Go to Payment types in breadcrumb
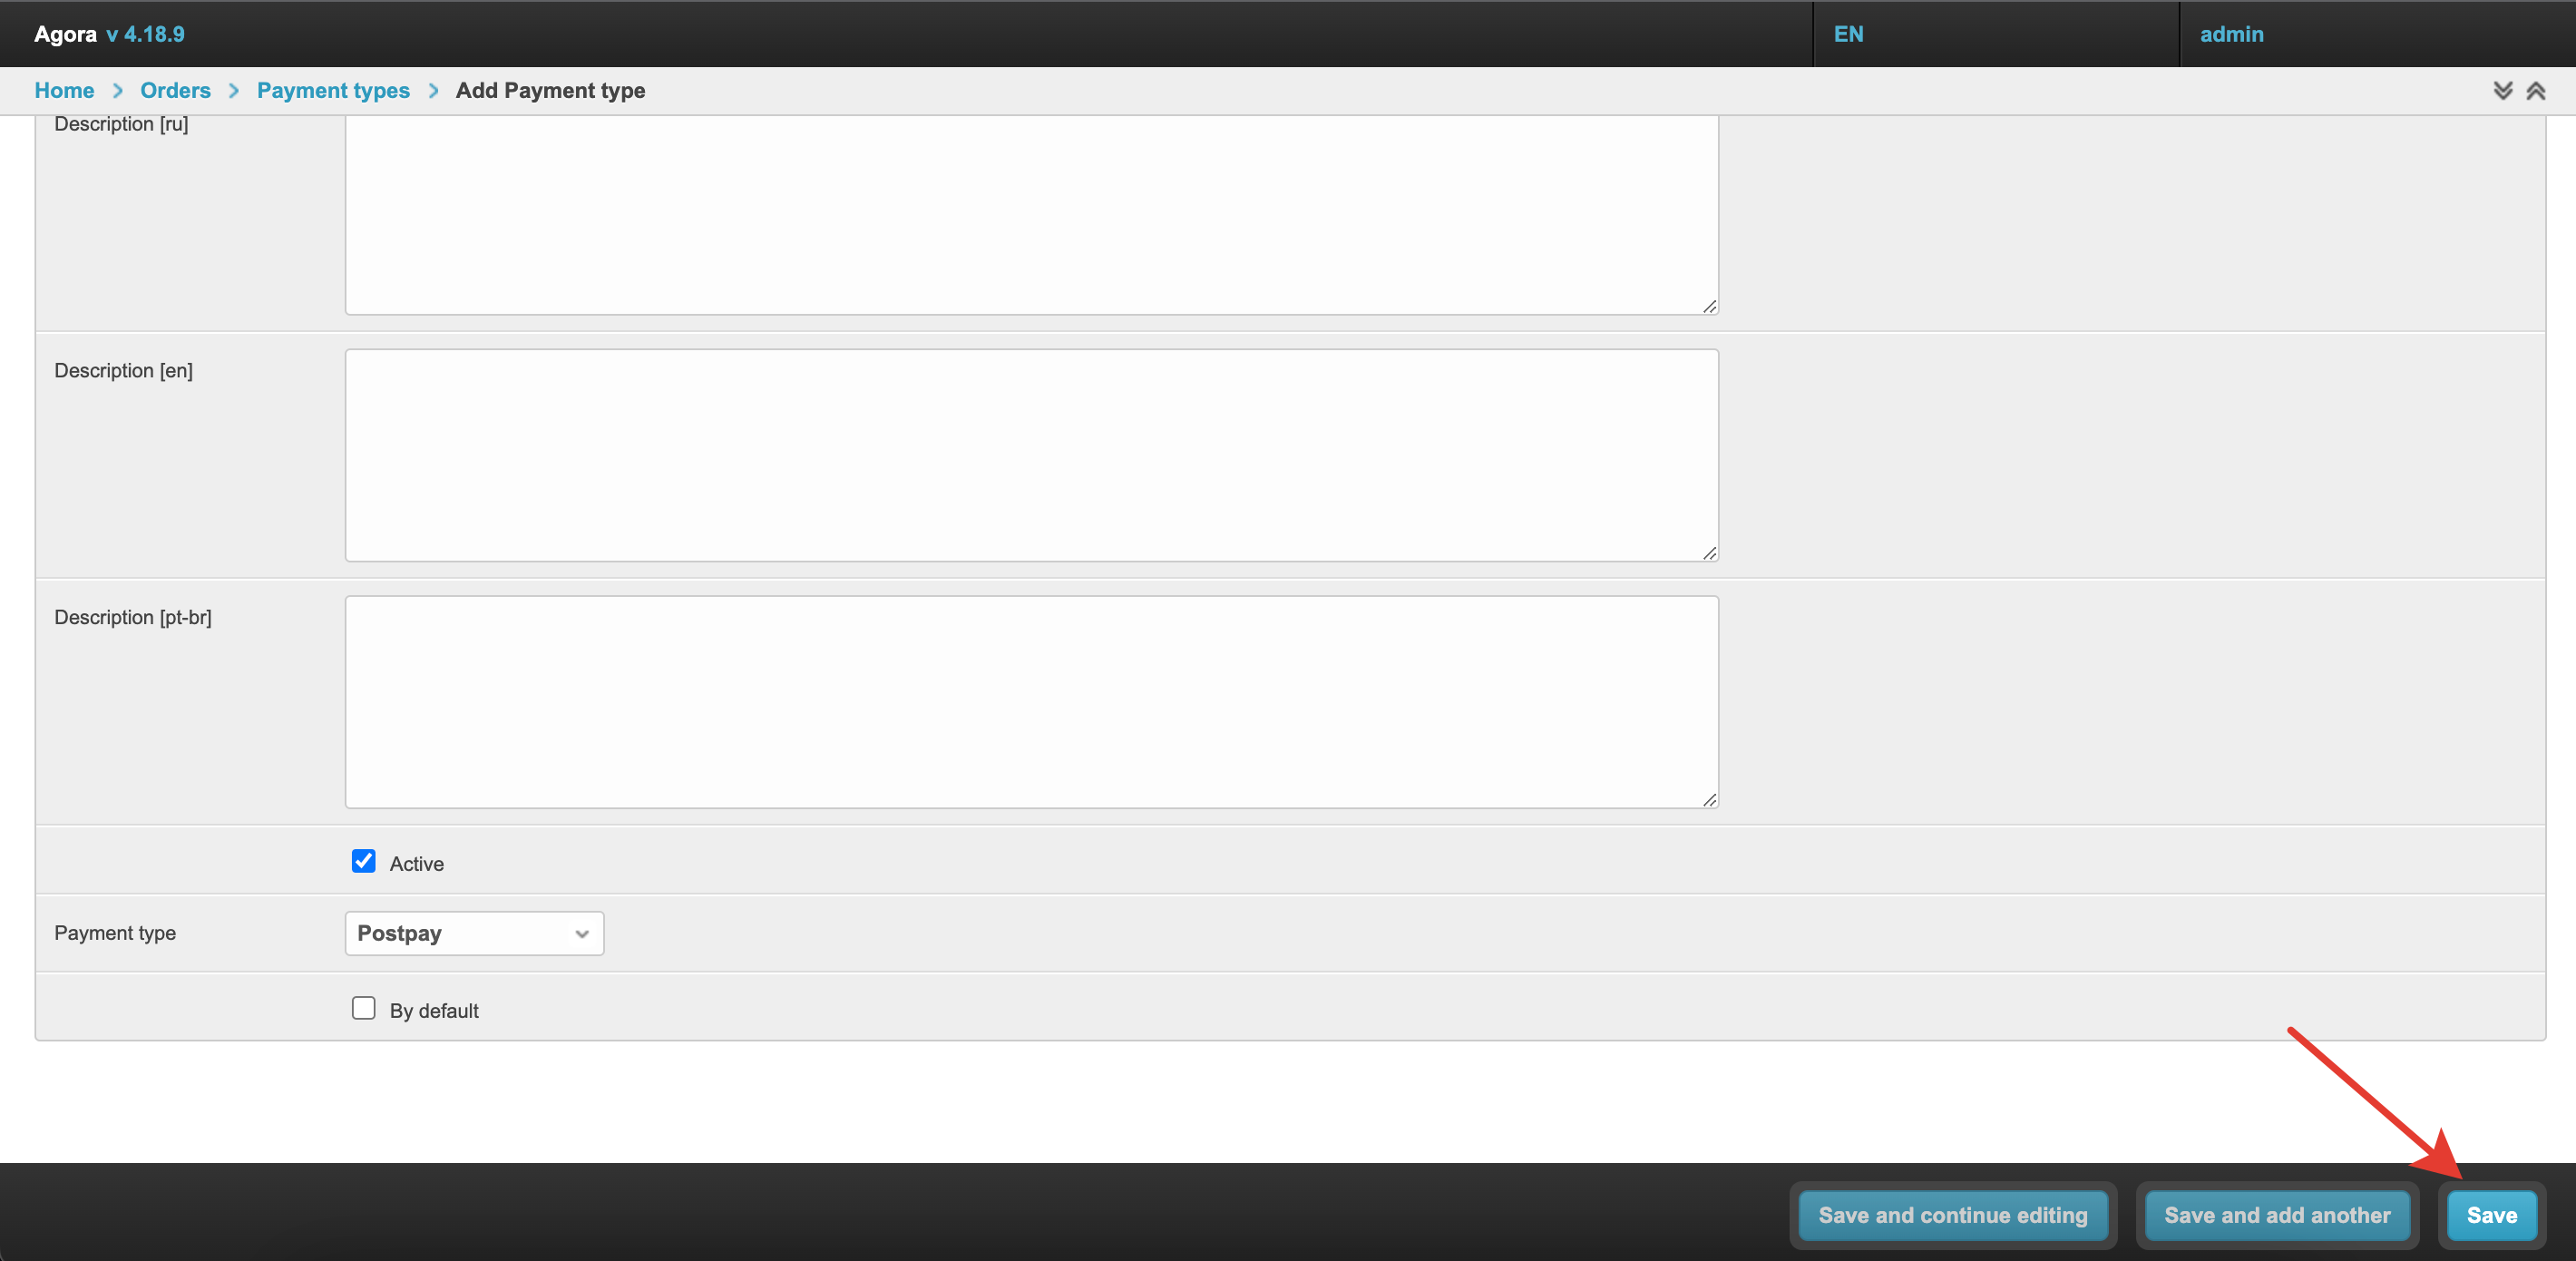The image size is (2576, 1261). (x=333, y=91)
